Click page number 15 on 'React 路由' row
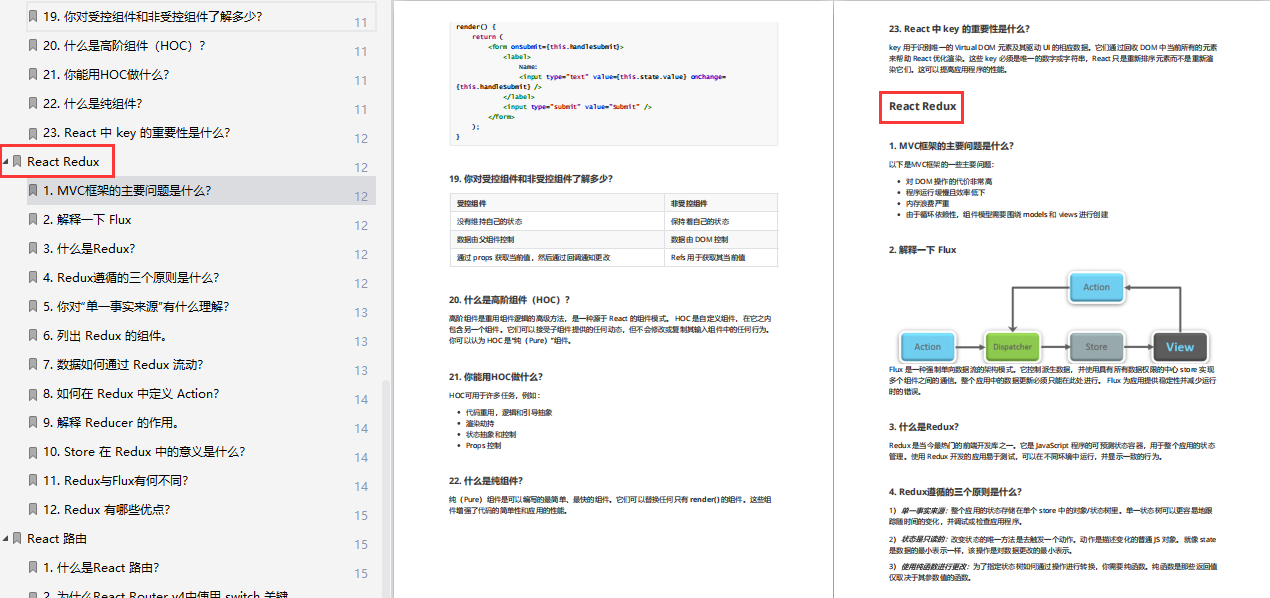1270x598 pixels. tap(361, 544)
